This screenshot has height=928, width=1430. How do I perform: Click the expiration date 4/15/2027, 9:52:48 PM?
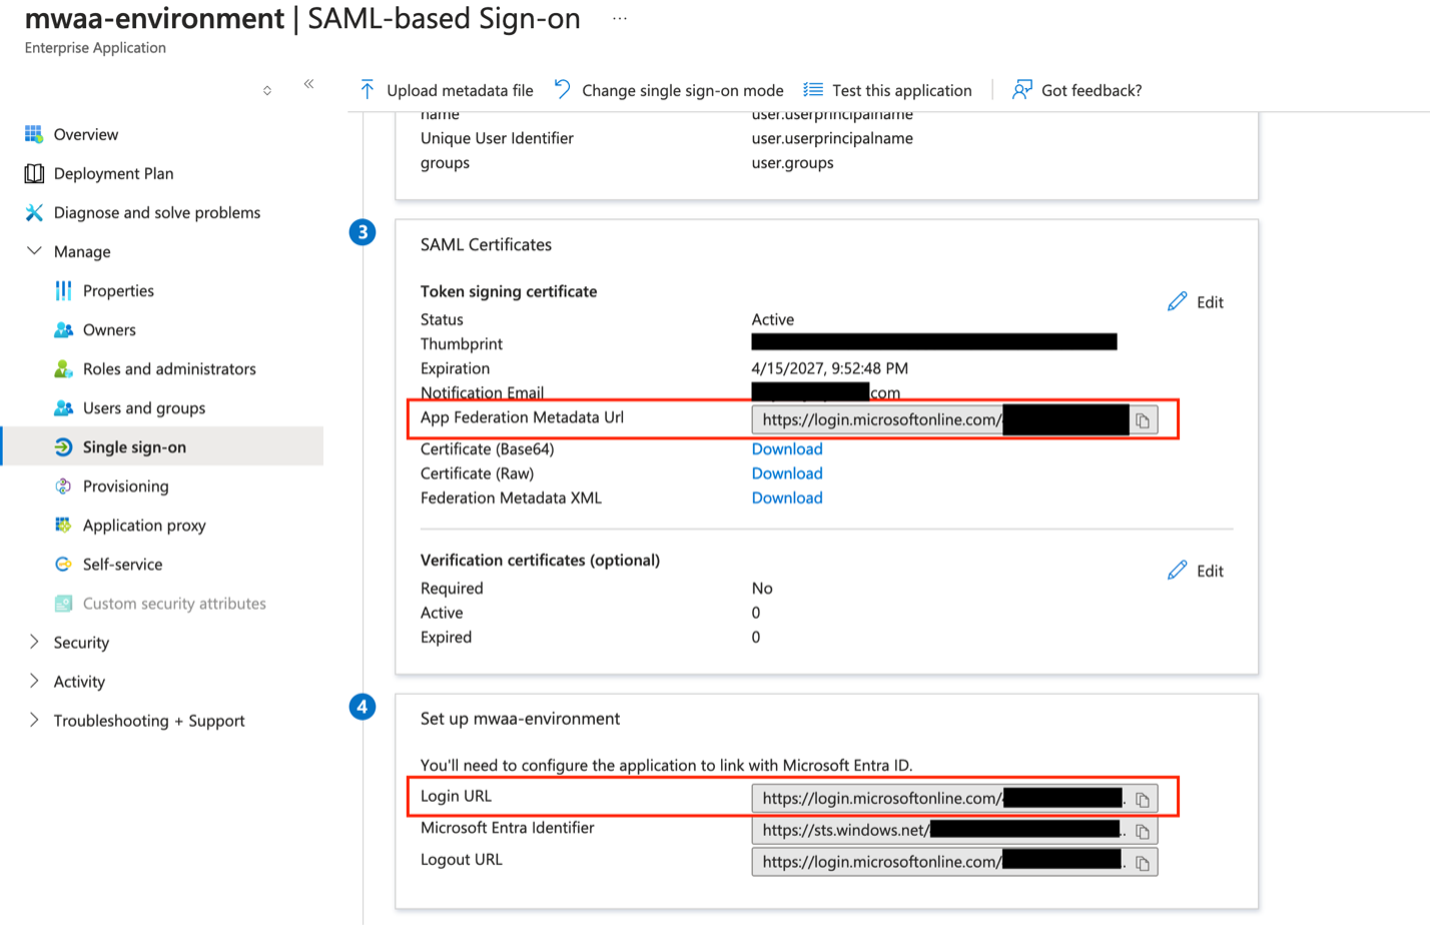pyautogui.click(x=830, y=368)
